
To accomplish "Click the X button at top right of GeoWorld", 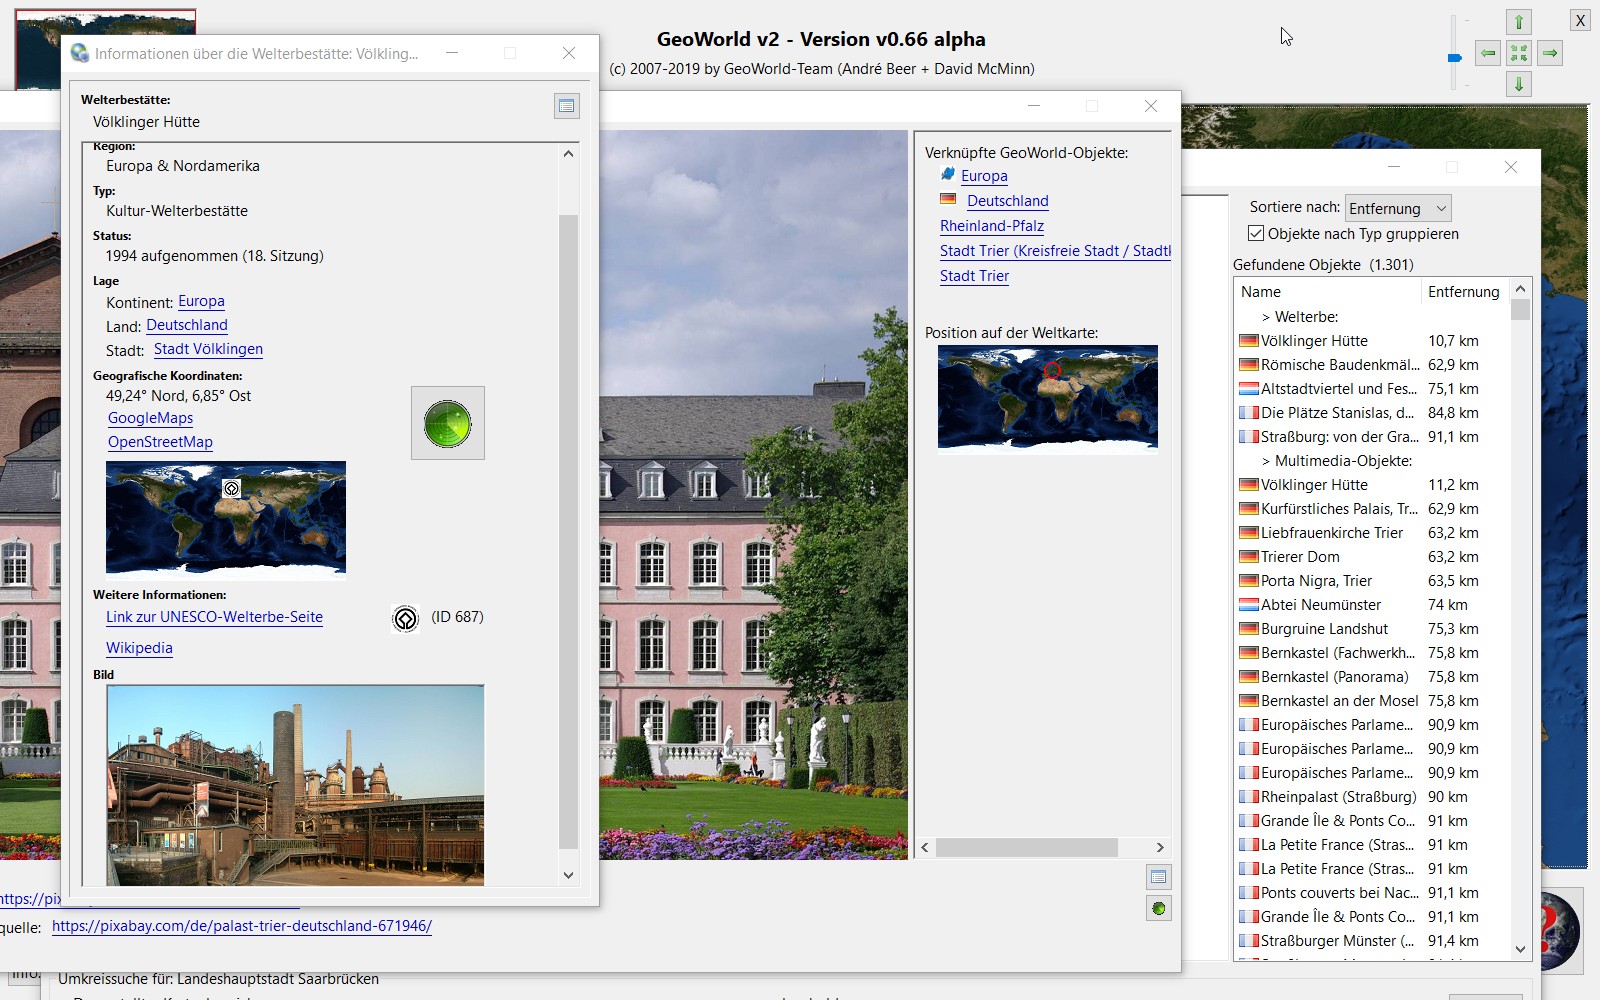I will point(1580,20).
